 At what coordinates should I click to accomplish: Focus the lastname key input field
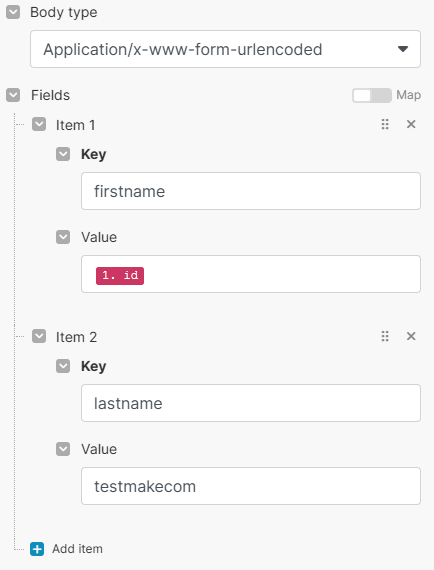pos(251,403)
